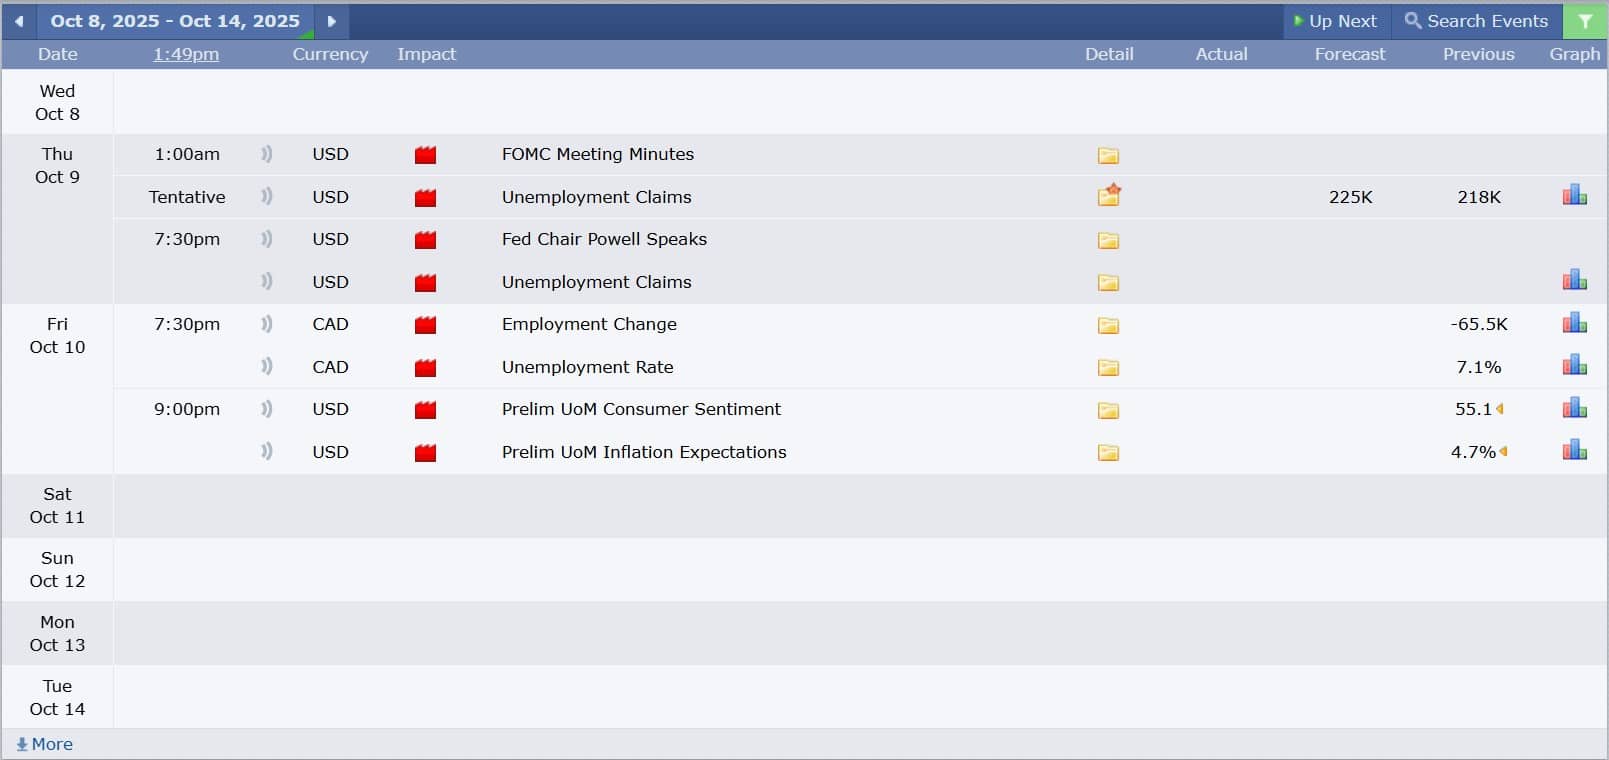Open graph for CAD Unemployment Rate
This screenshot has height=760, width=1609.
pyautogui.click(x=1574, y=365)
